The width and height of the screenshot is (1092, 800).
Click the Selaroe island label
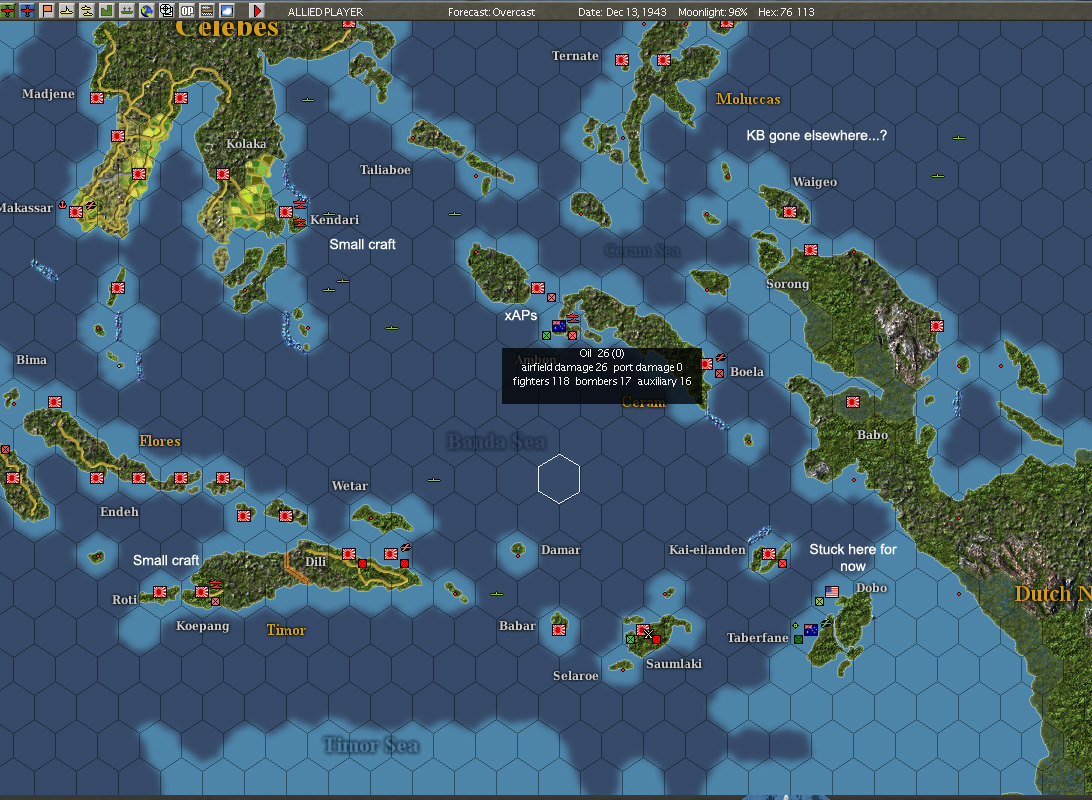click(576, 675)
